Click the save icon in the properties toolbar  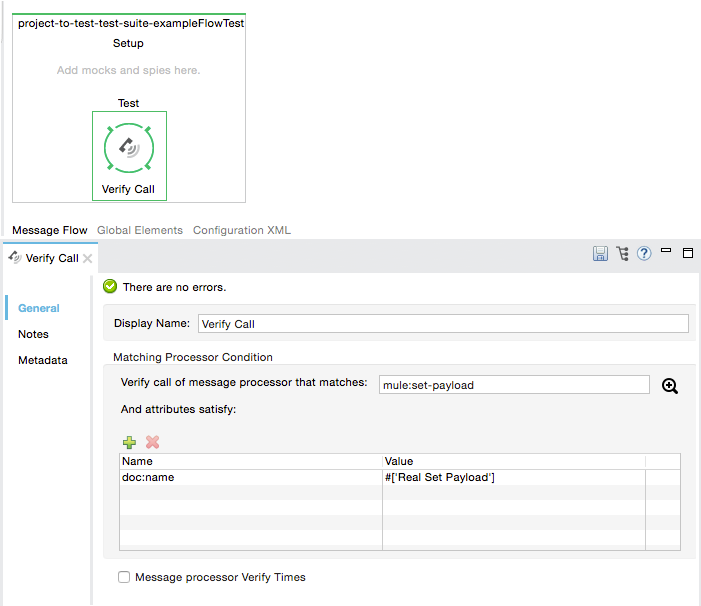point(600,253)
